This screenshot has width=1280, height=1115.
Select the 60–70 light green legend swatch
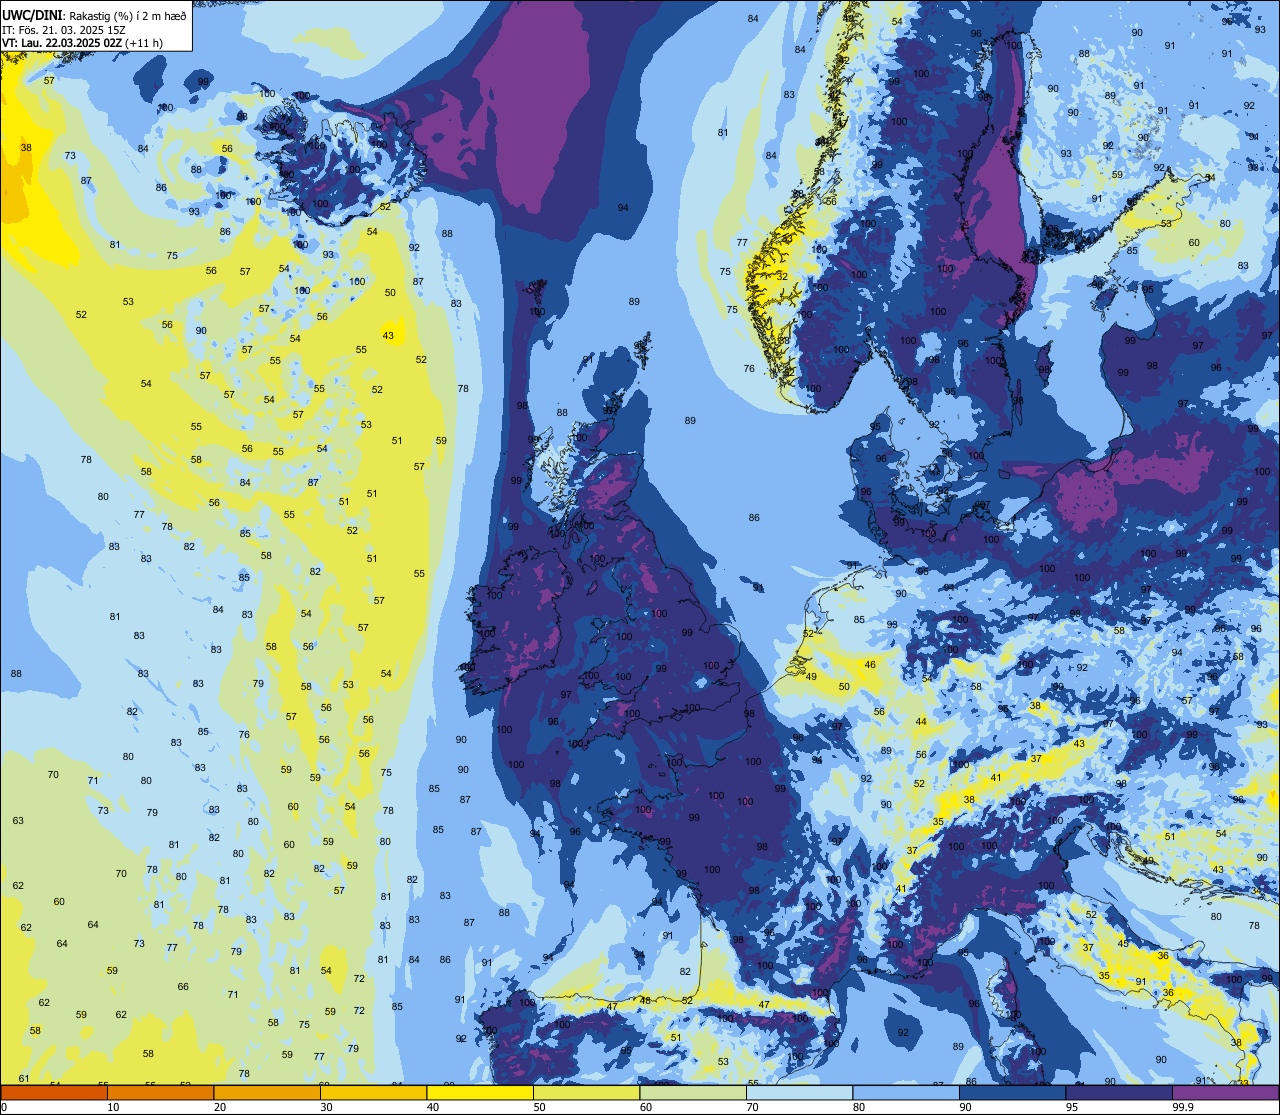pos(693,1092)
